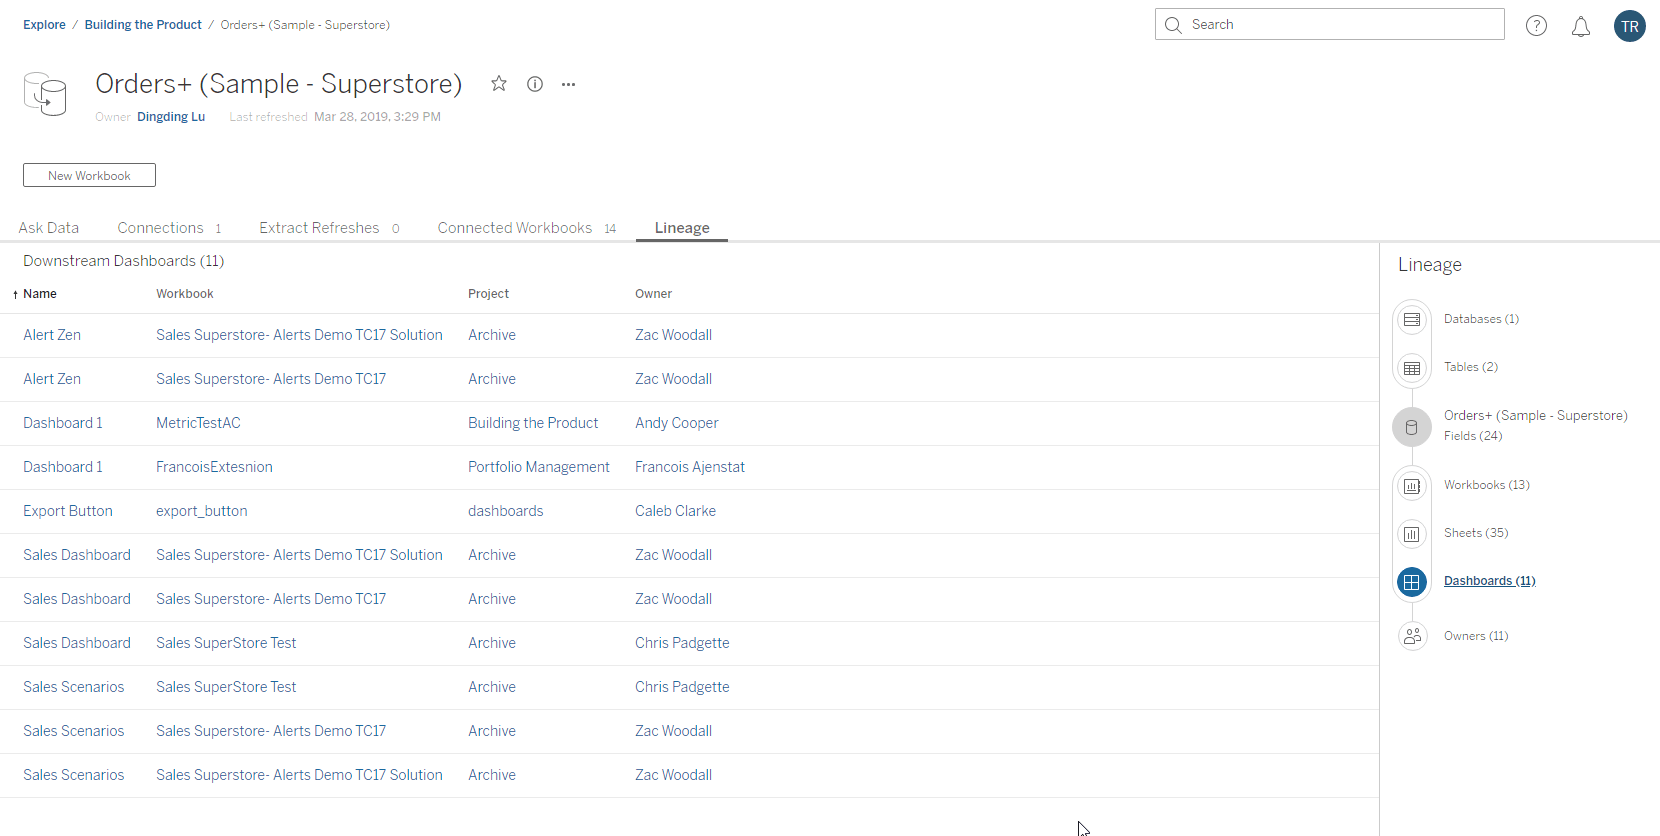Image resolution: width=1660 pixels, height=836 pixels.
Task: Click the Name column header
Action: coord(40,294)
